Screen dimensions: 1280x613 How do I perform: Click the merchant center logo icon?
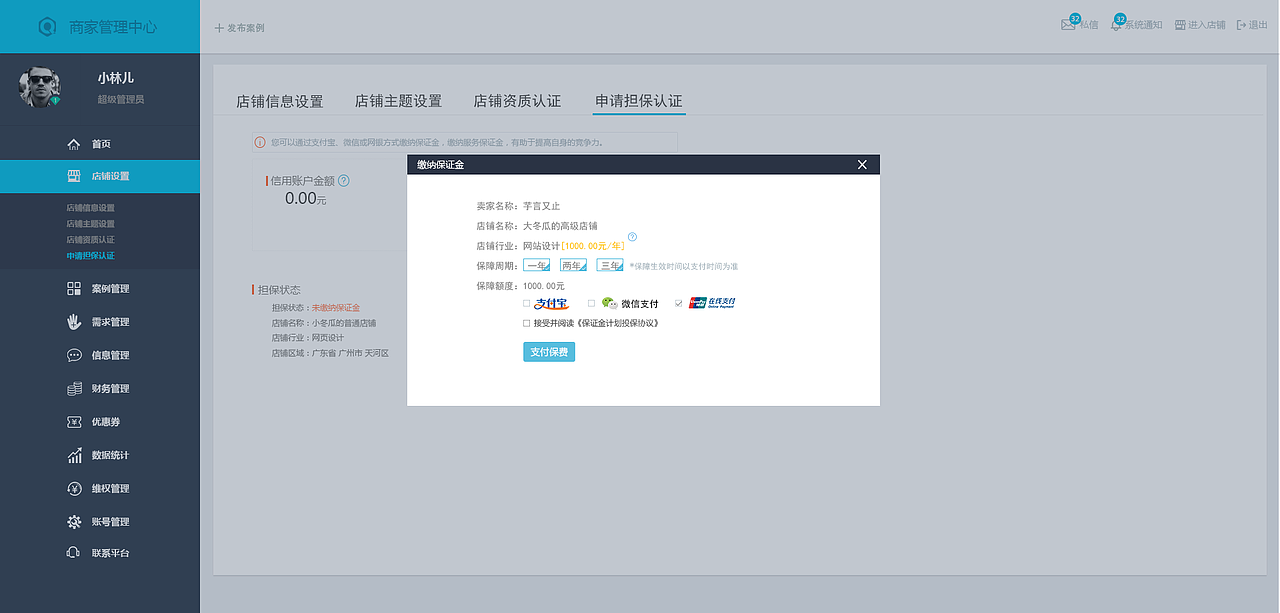(48, 27)
